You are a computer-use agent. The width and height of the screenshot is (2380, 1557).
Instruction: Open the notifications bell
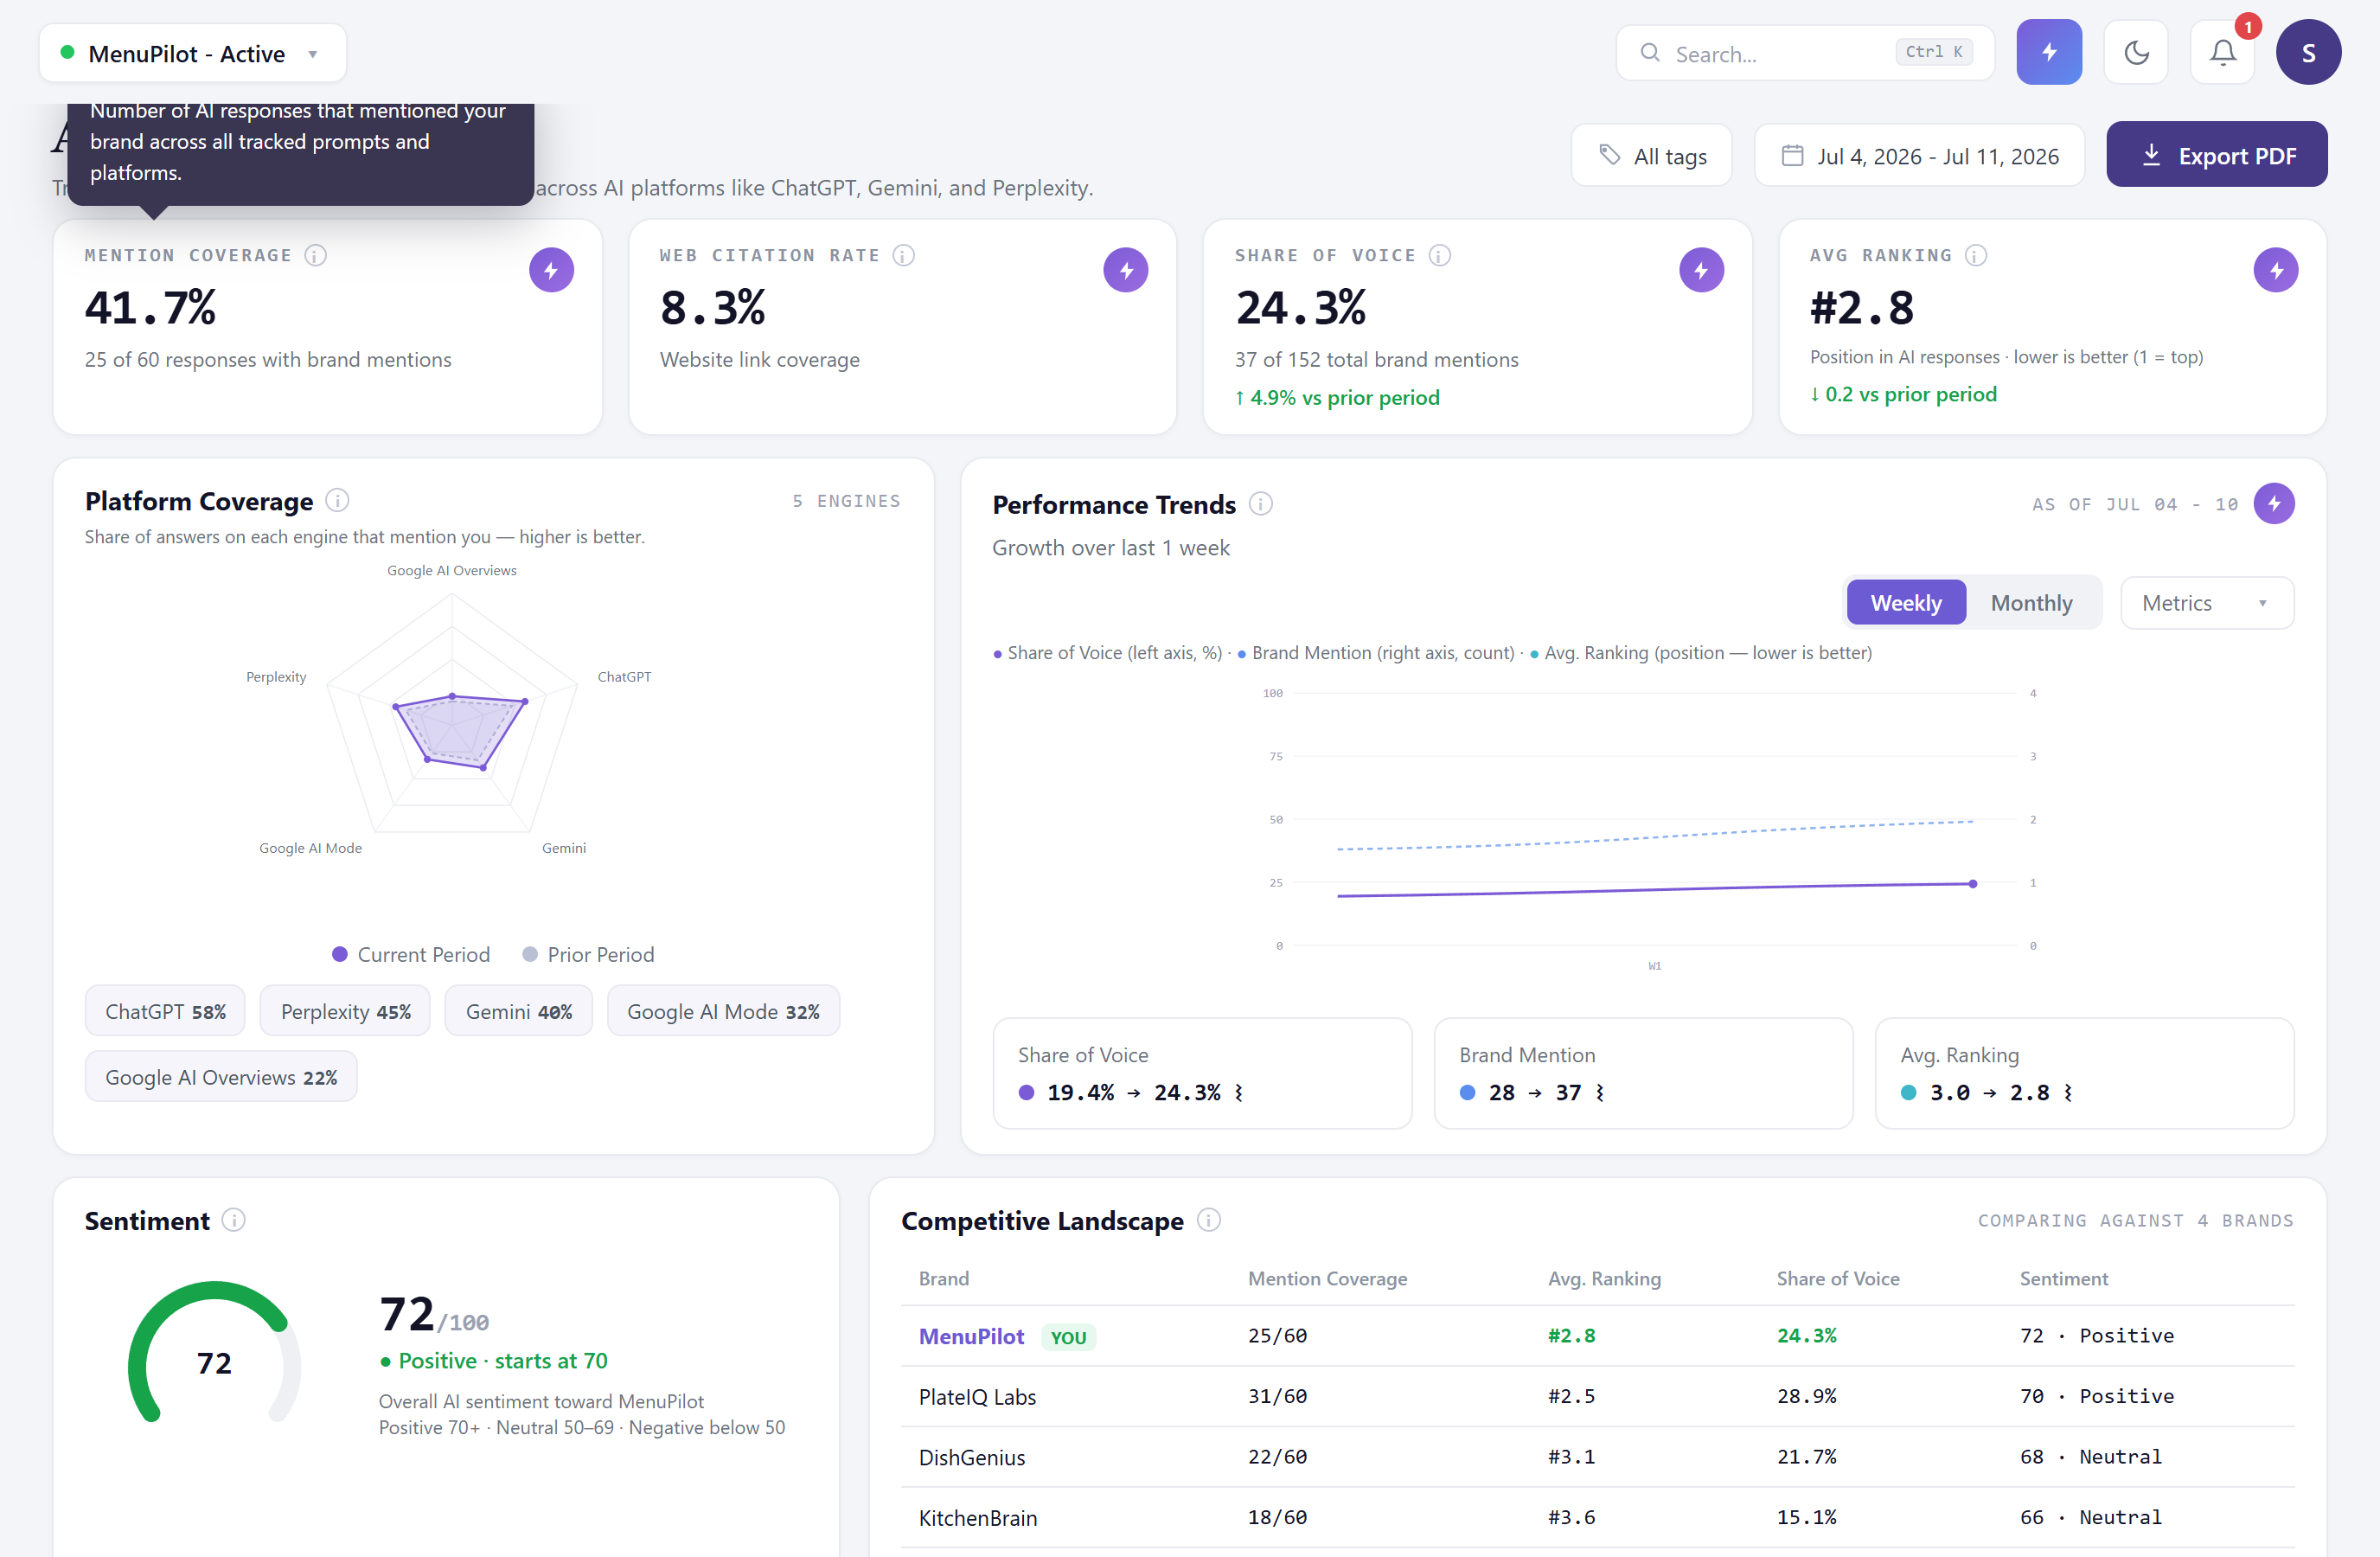click(2222, 52)
